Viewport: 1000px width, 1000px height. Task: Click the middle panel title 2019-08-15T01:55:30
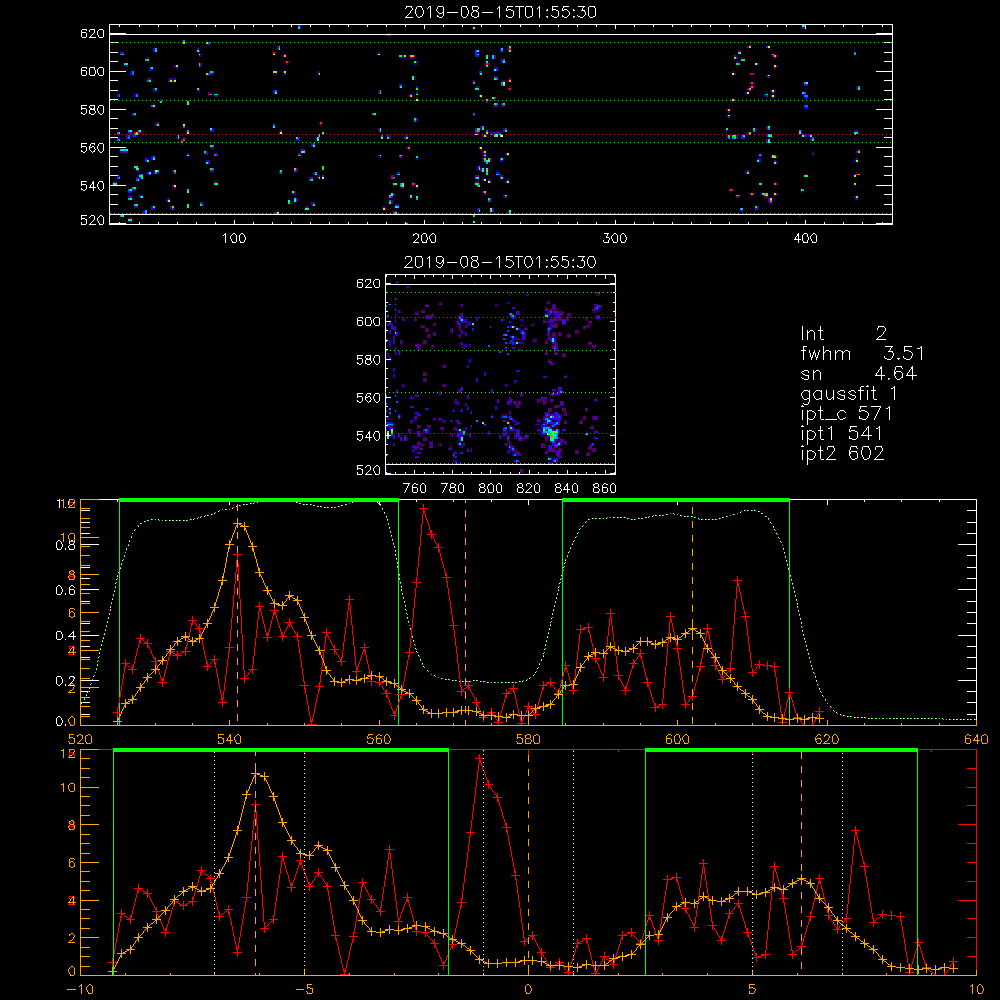500,262
